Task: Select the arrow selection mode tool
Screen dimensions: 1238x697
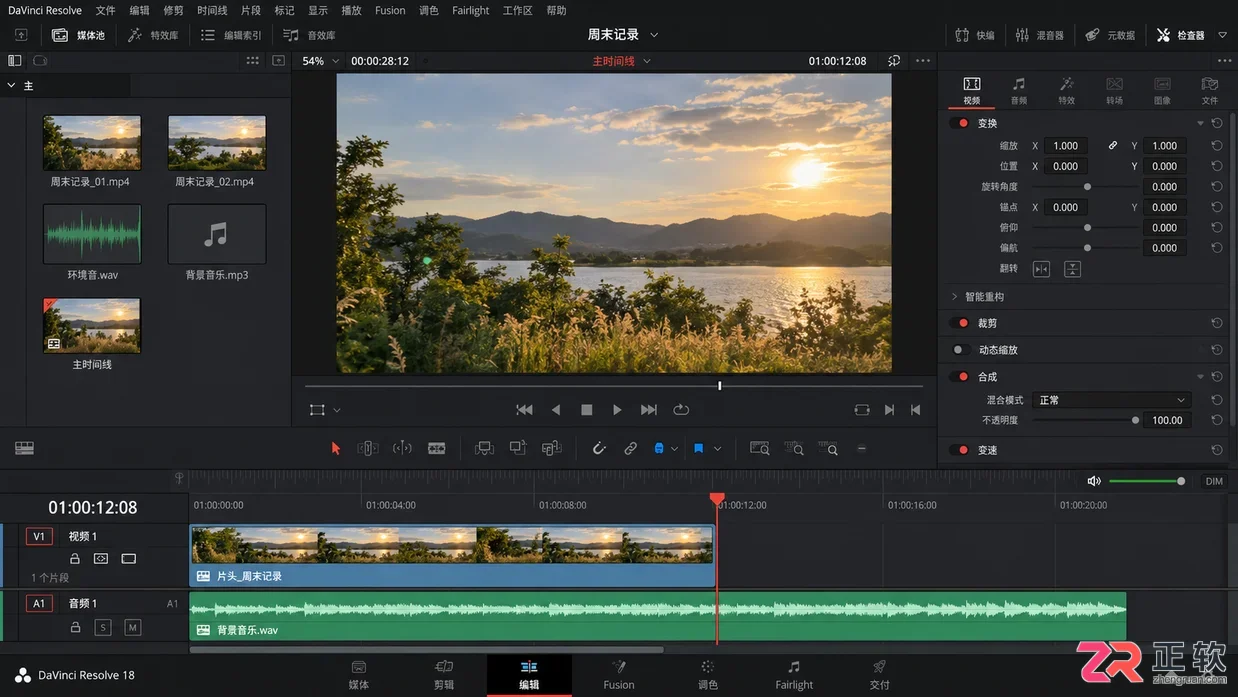Action: pyautogui.click(x=336, y=449)
